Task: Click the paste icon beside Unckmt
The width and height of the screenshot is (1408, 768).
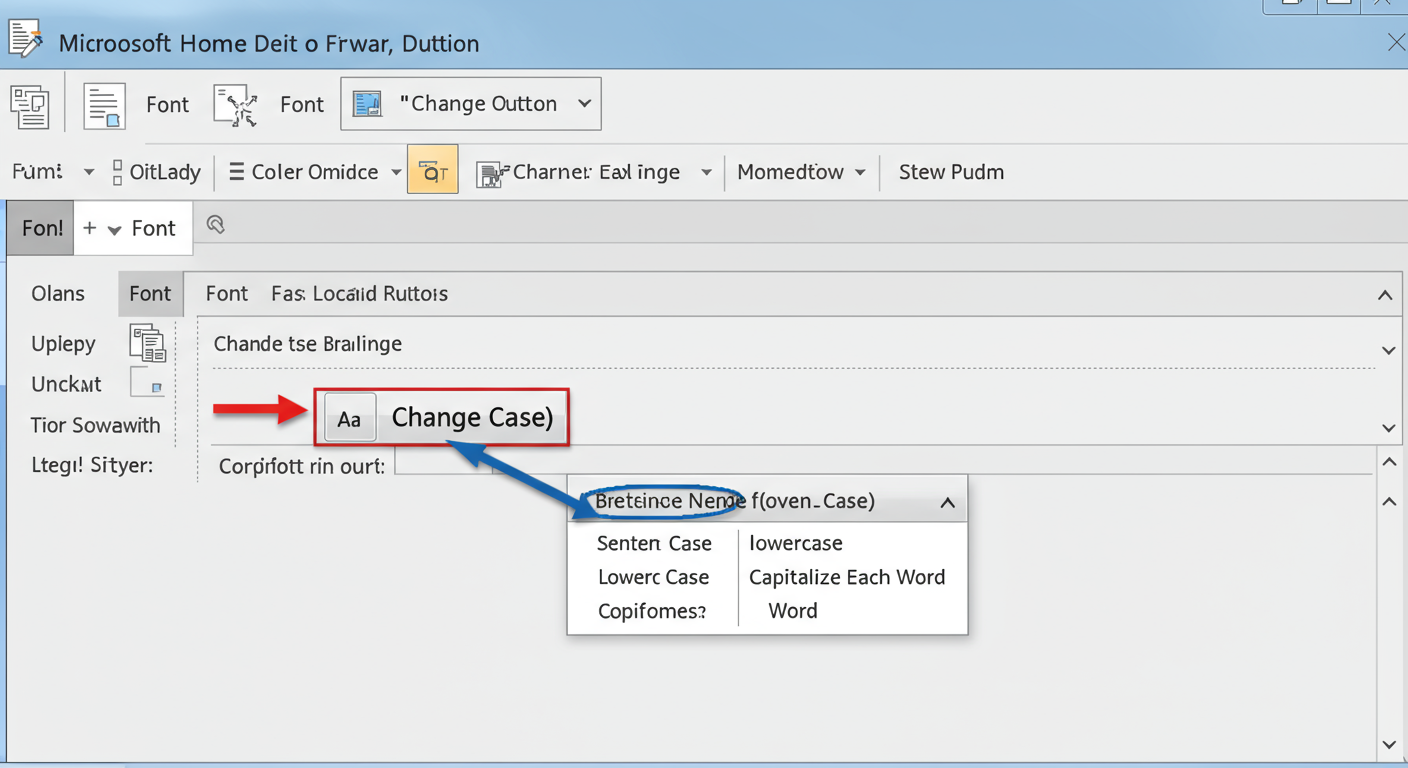Action: [147, 382]
